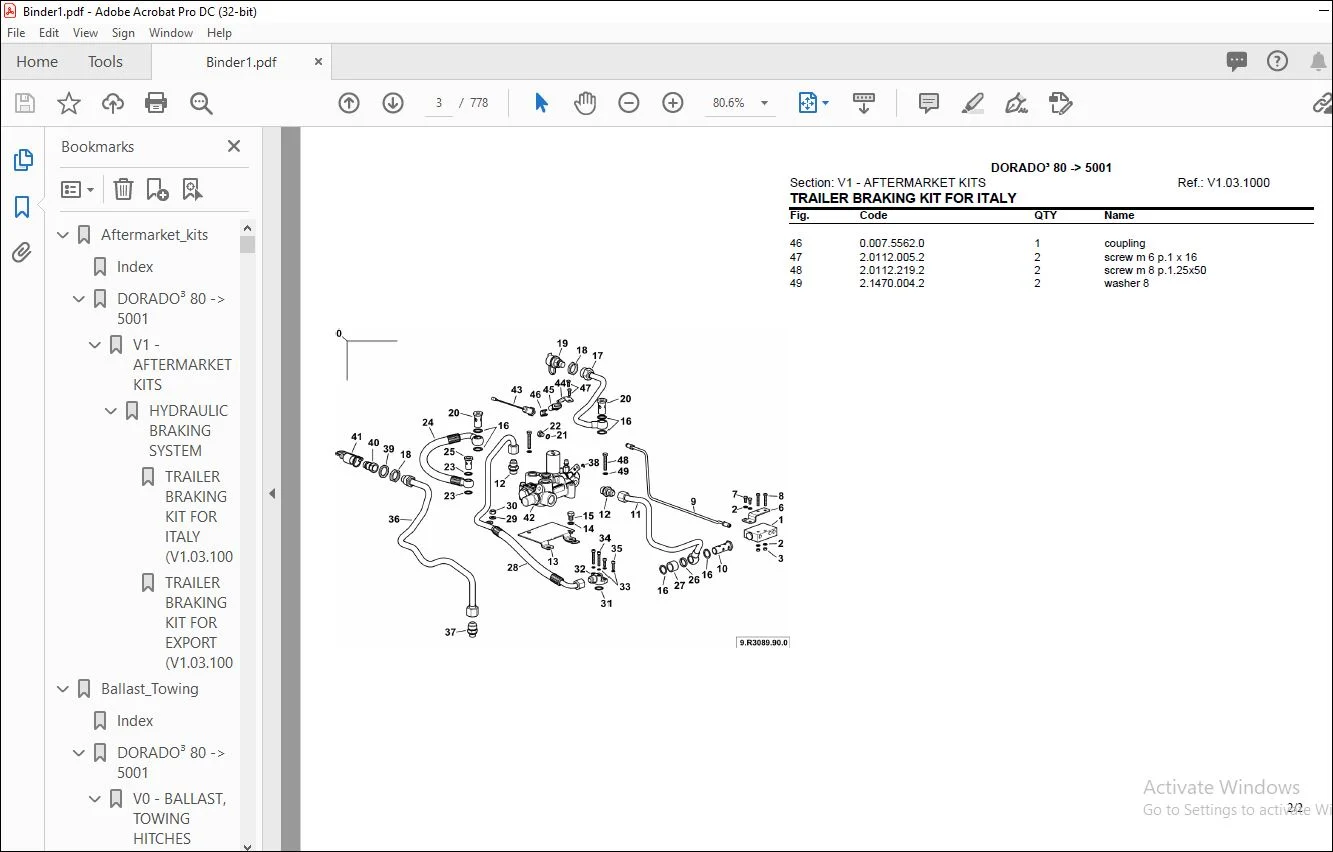Open the bookmarks options menu dropdown
This screenshot has width=1333, height=852.
78,189
